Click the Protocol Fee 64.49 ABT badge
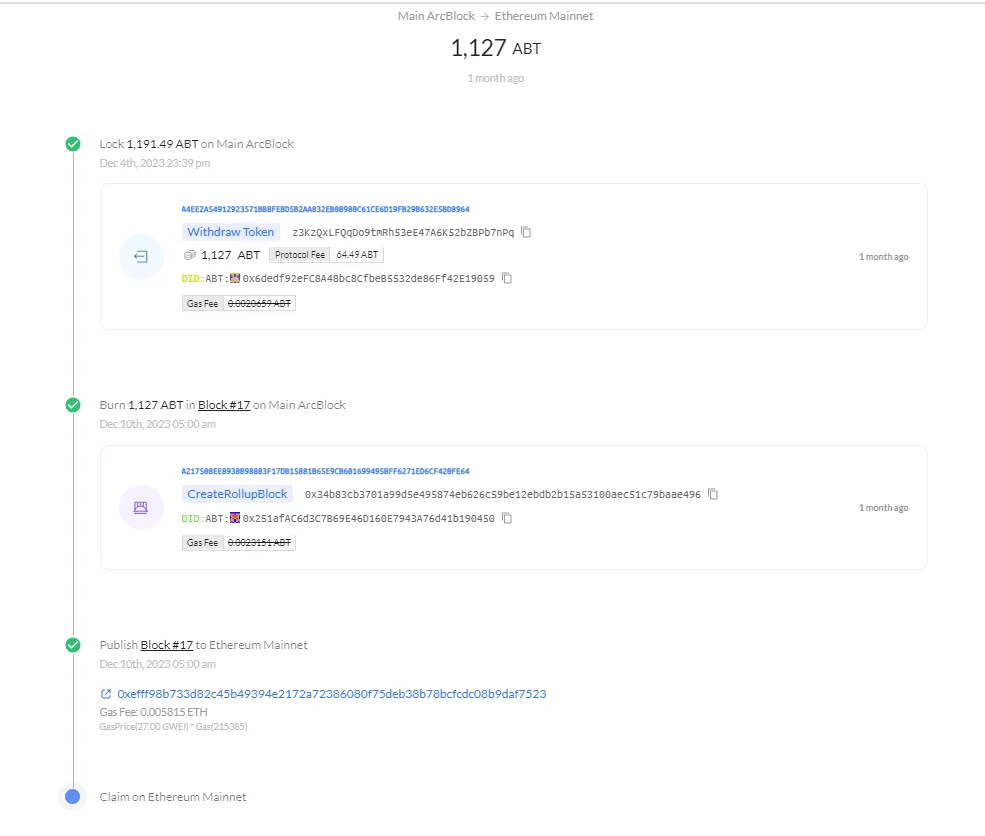 [326, 255]
